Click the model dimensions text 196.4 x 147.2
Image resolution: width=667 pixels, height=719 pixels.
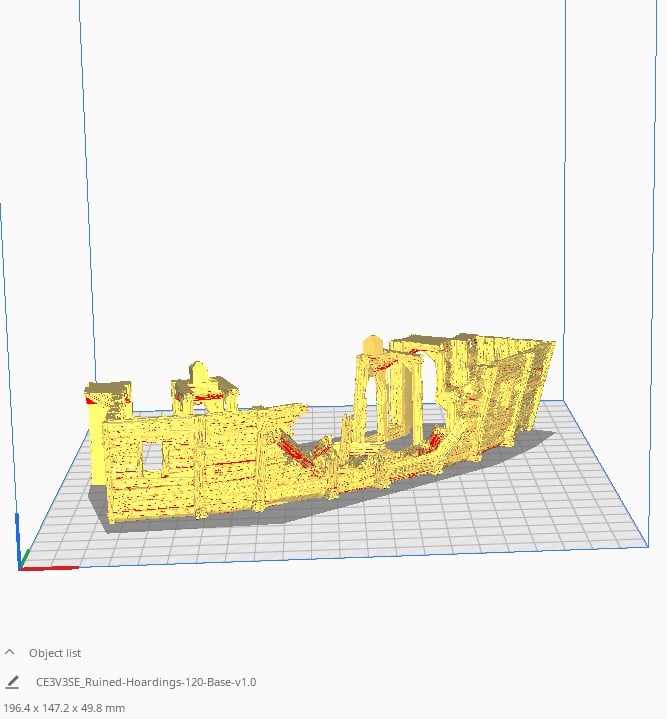[64, 708]
